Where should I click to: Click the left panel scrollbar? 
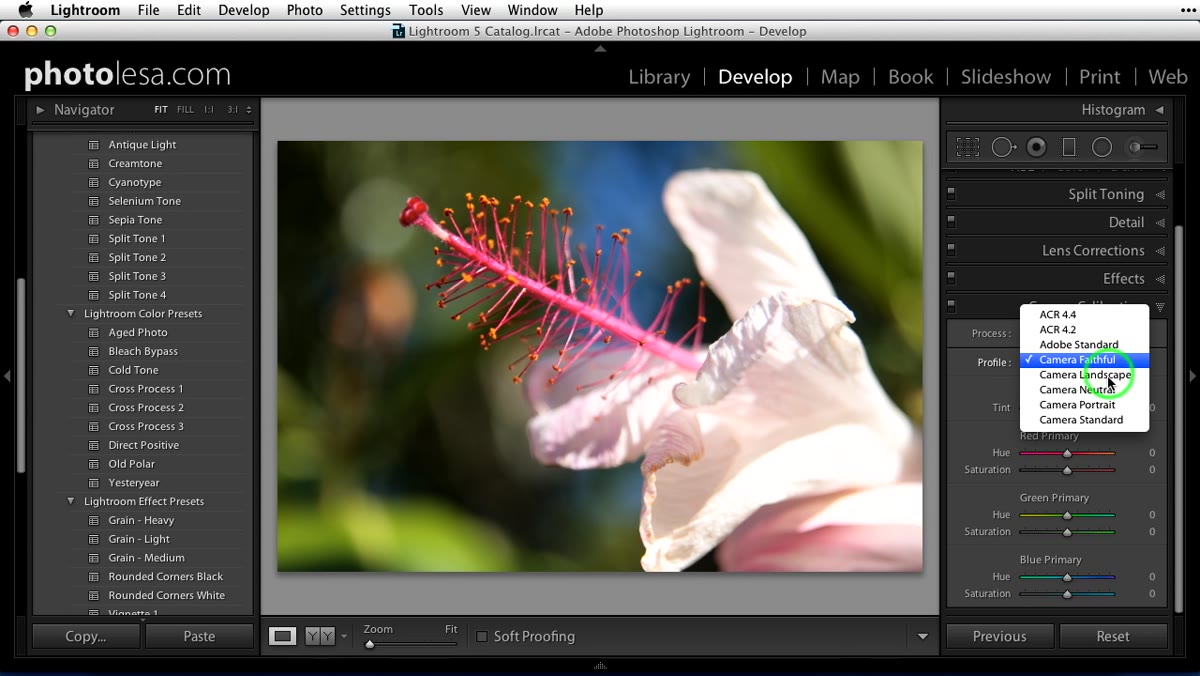[22, 374]
